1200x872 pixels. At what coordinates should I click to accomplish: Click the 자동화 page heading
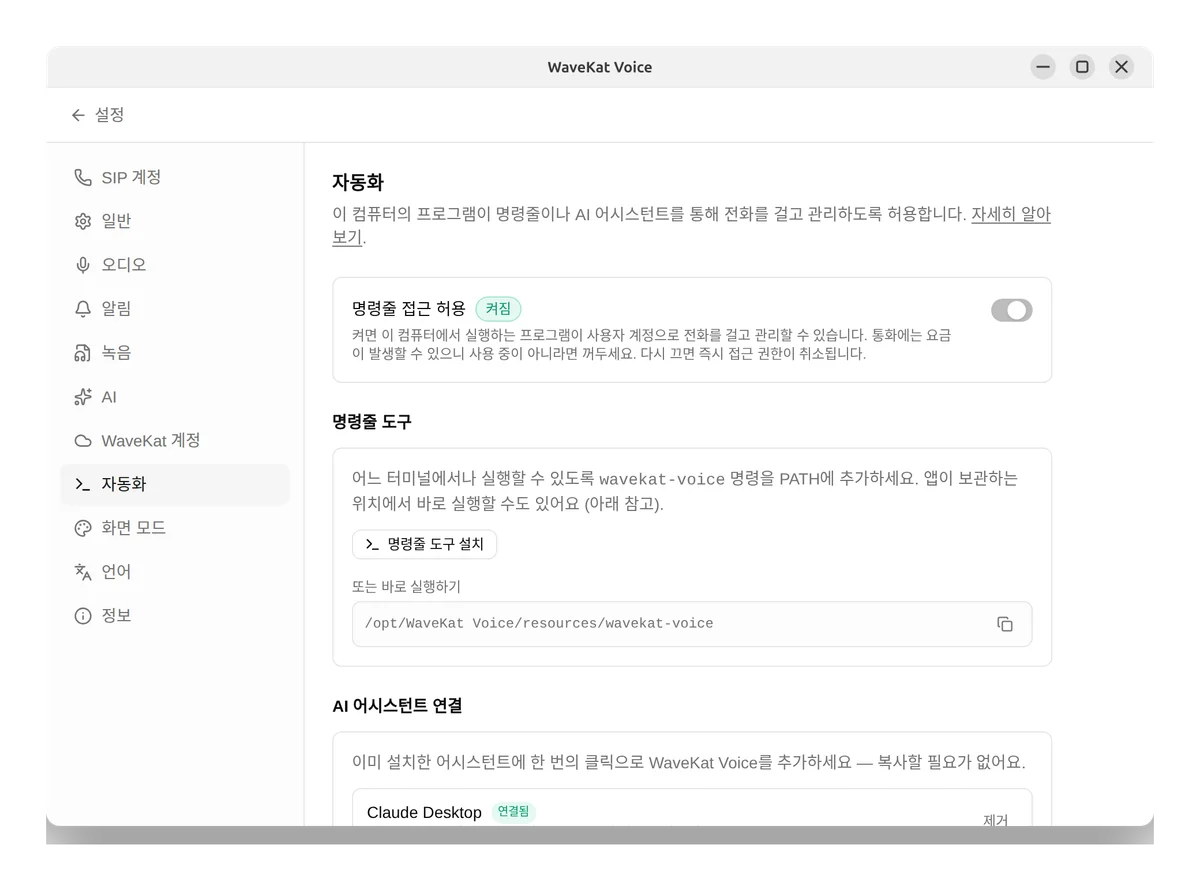[358, 182]
